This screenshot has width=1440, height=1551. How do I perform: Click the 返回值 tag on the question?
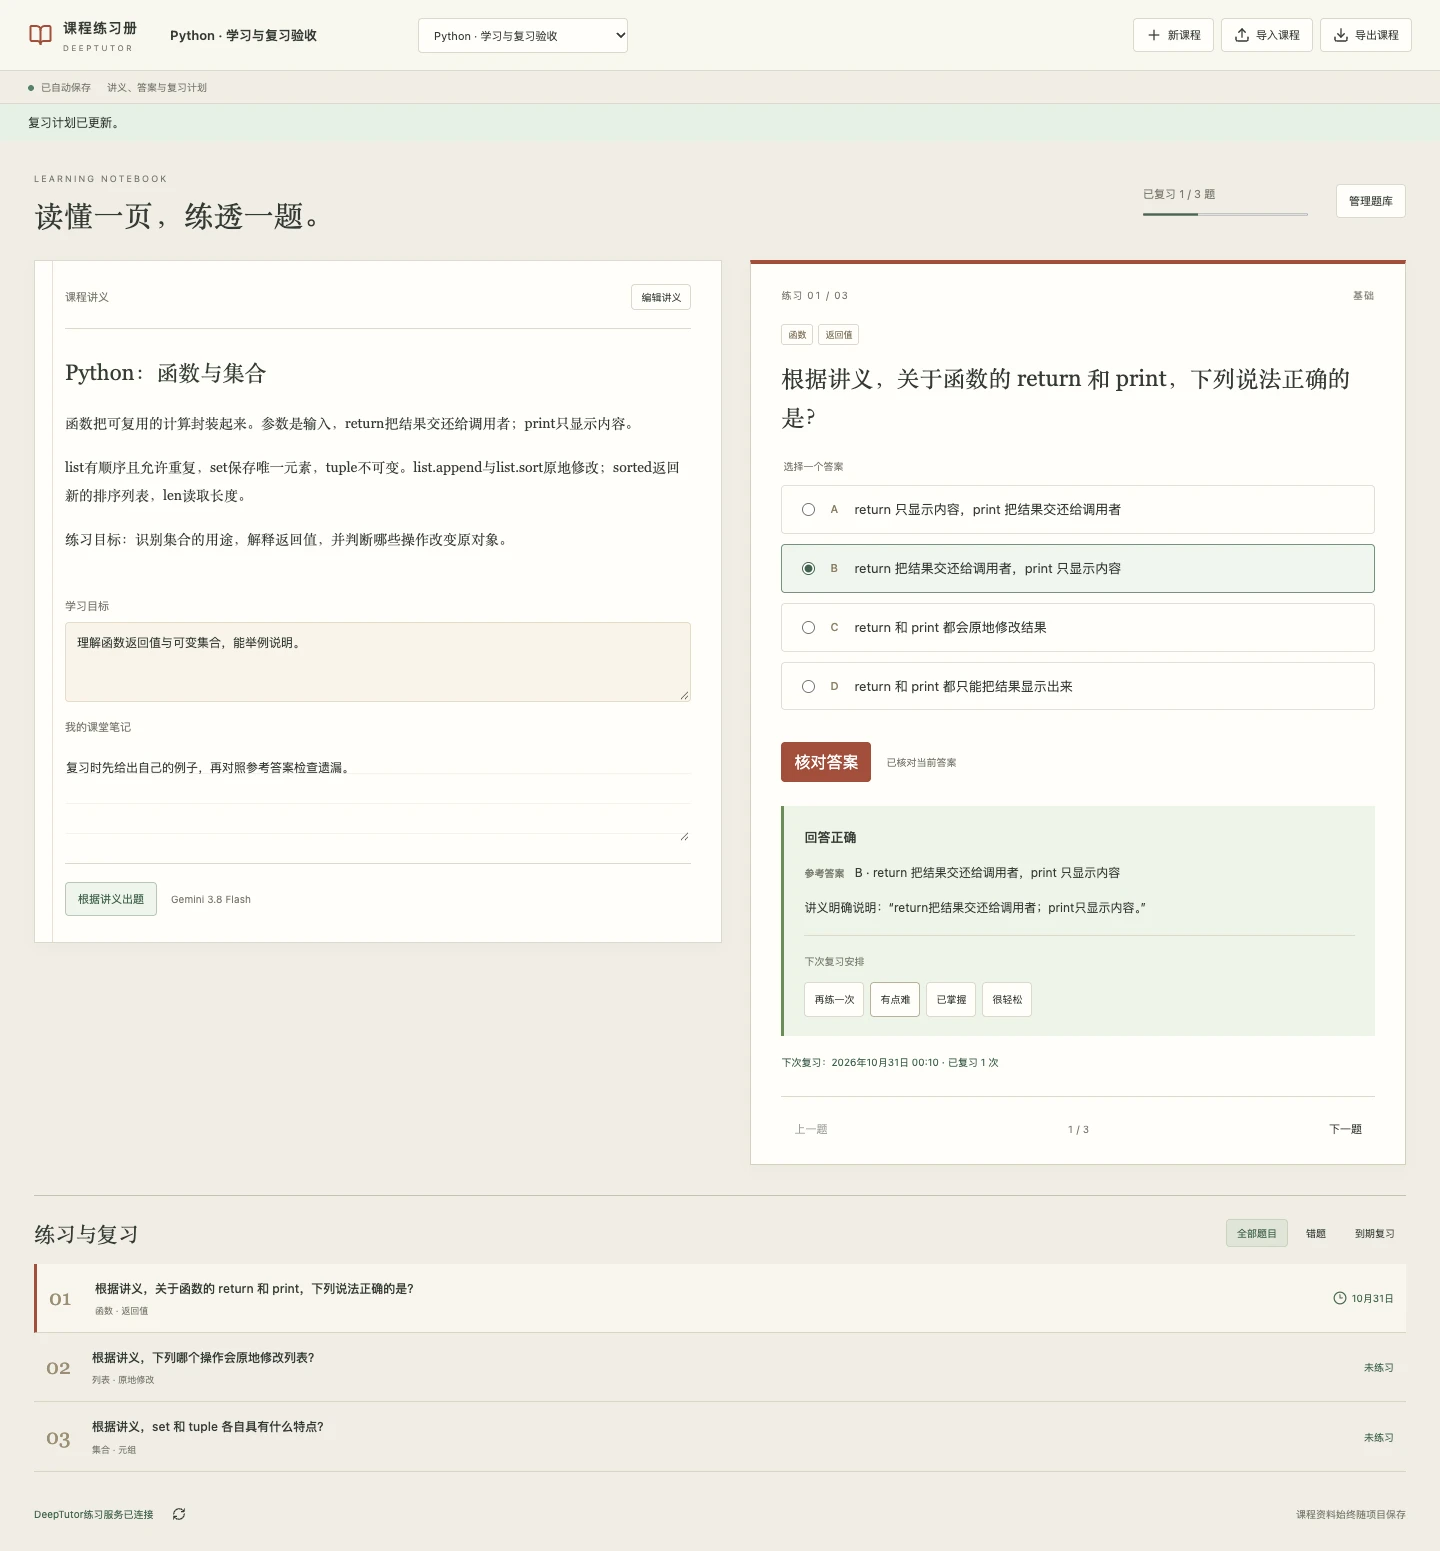[839, 335]
